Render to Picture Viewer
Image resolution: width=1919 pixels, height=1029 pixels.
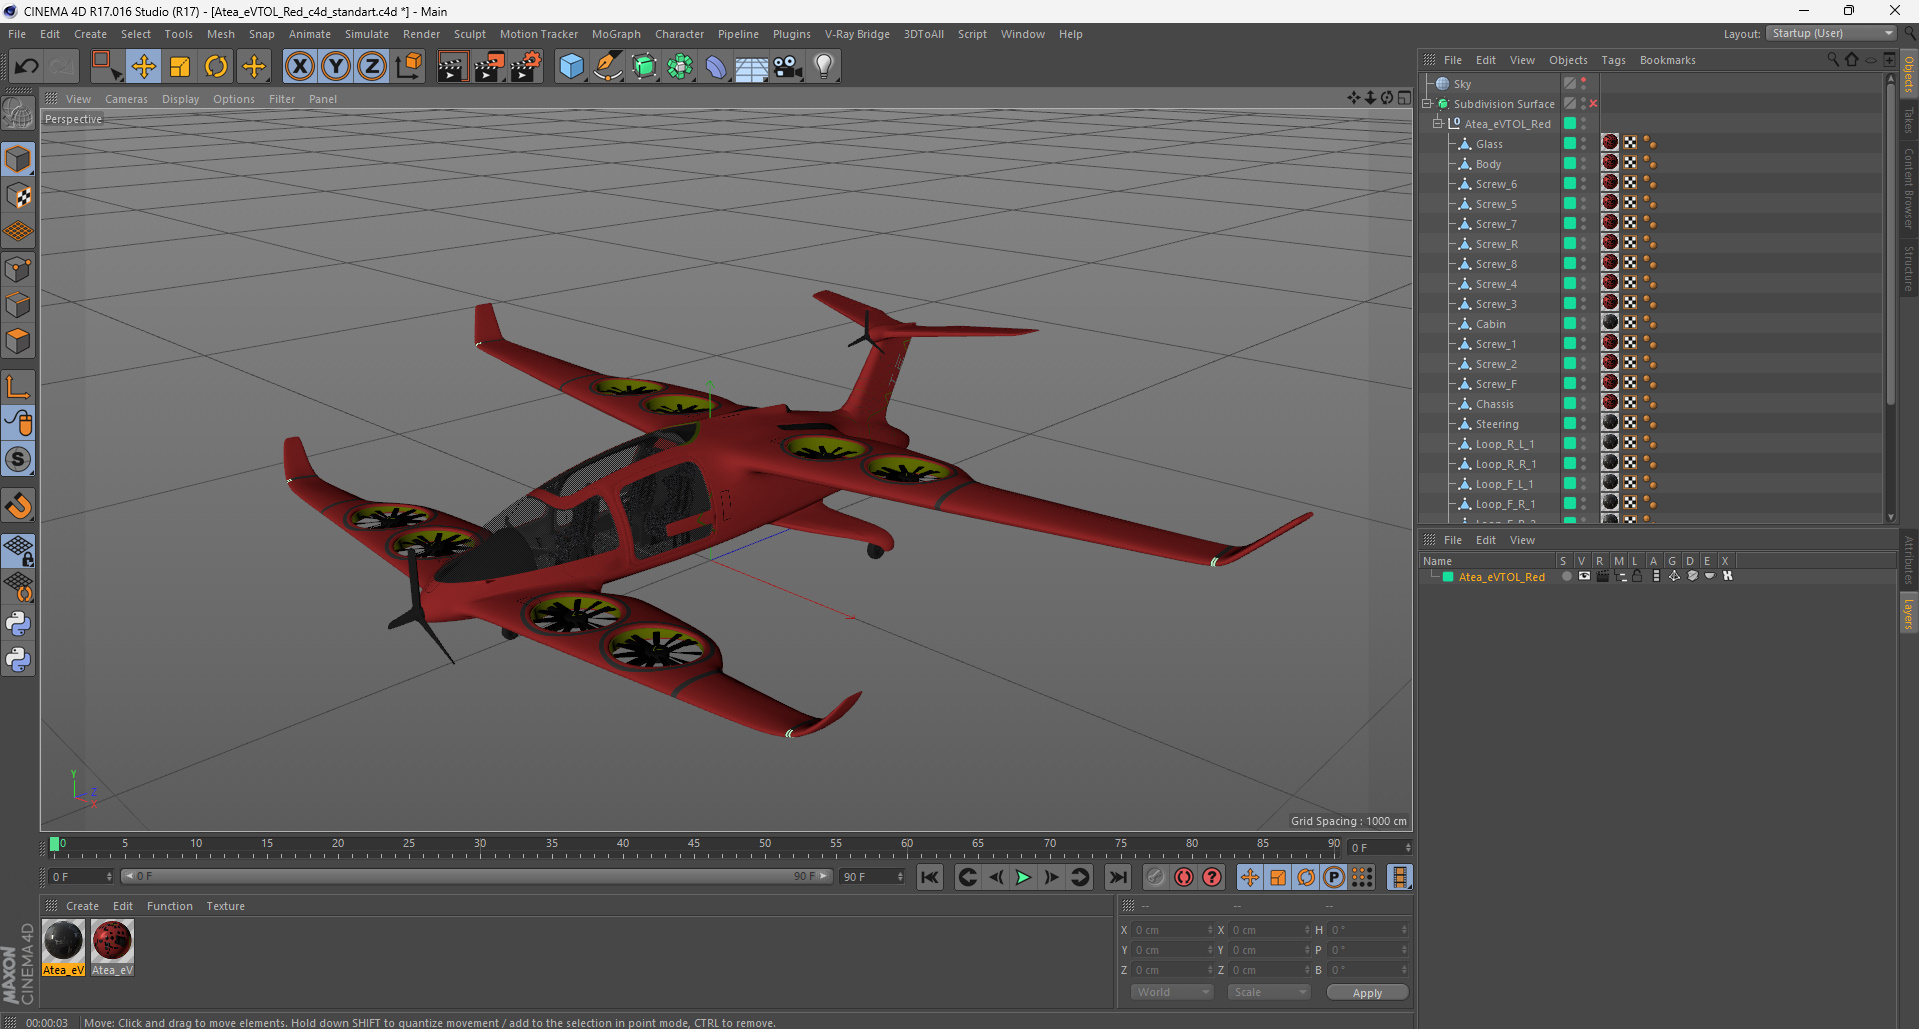click(489, 67)
